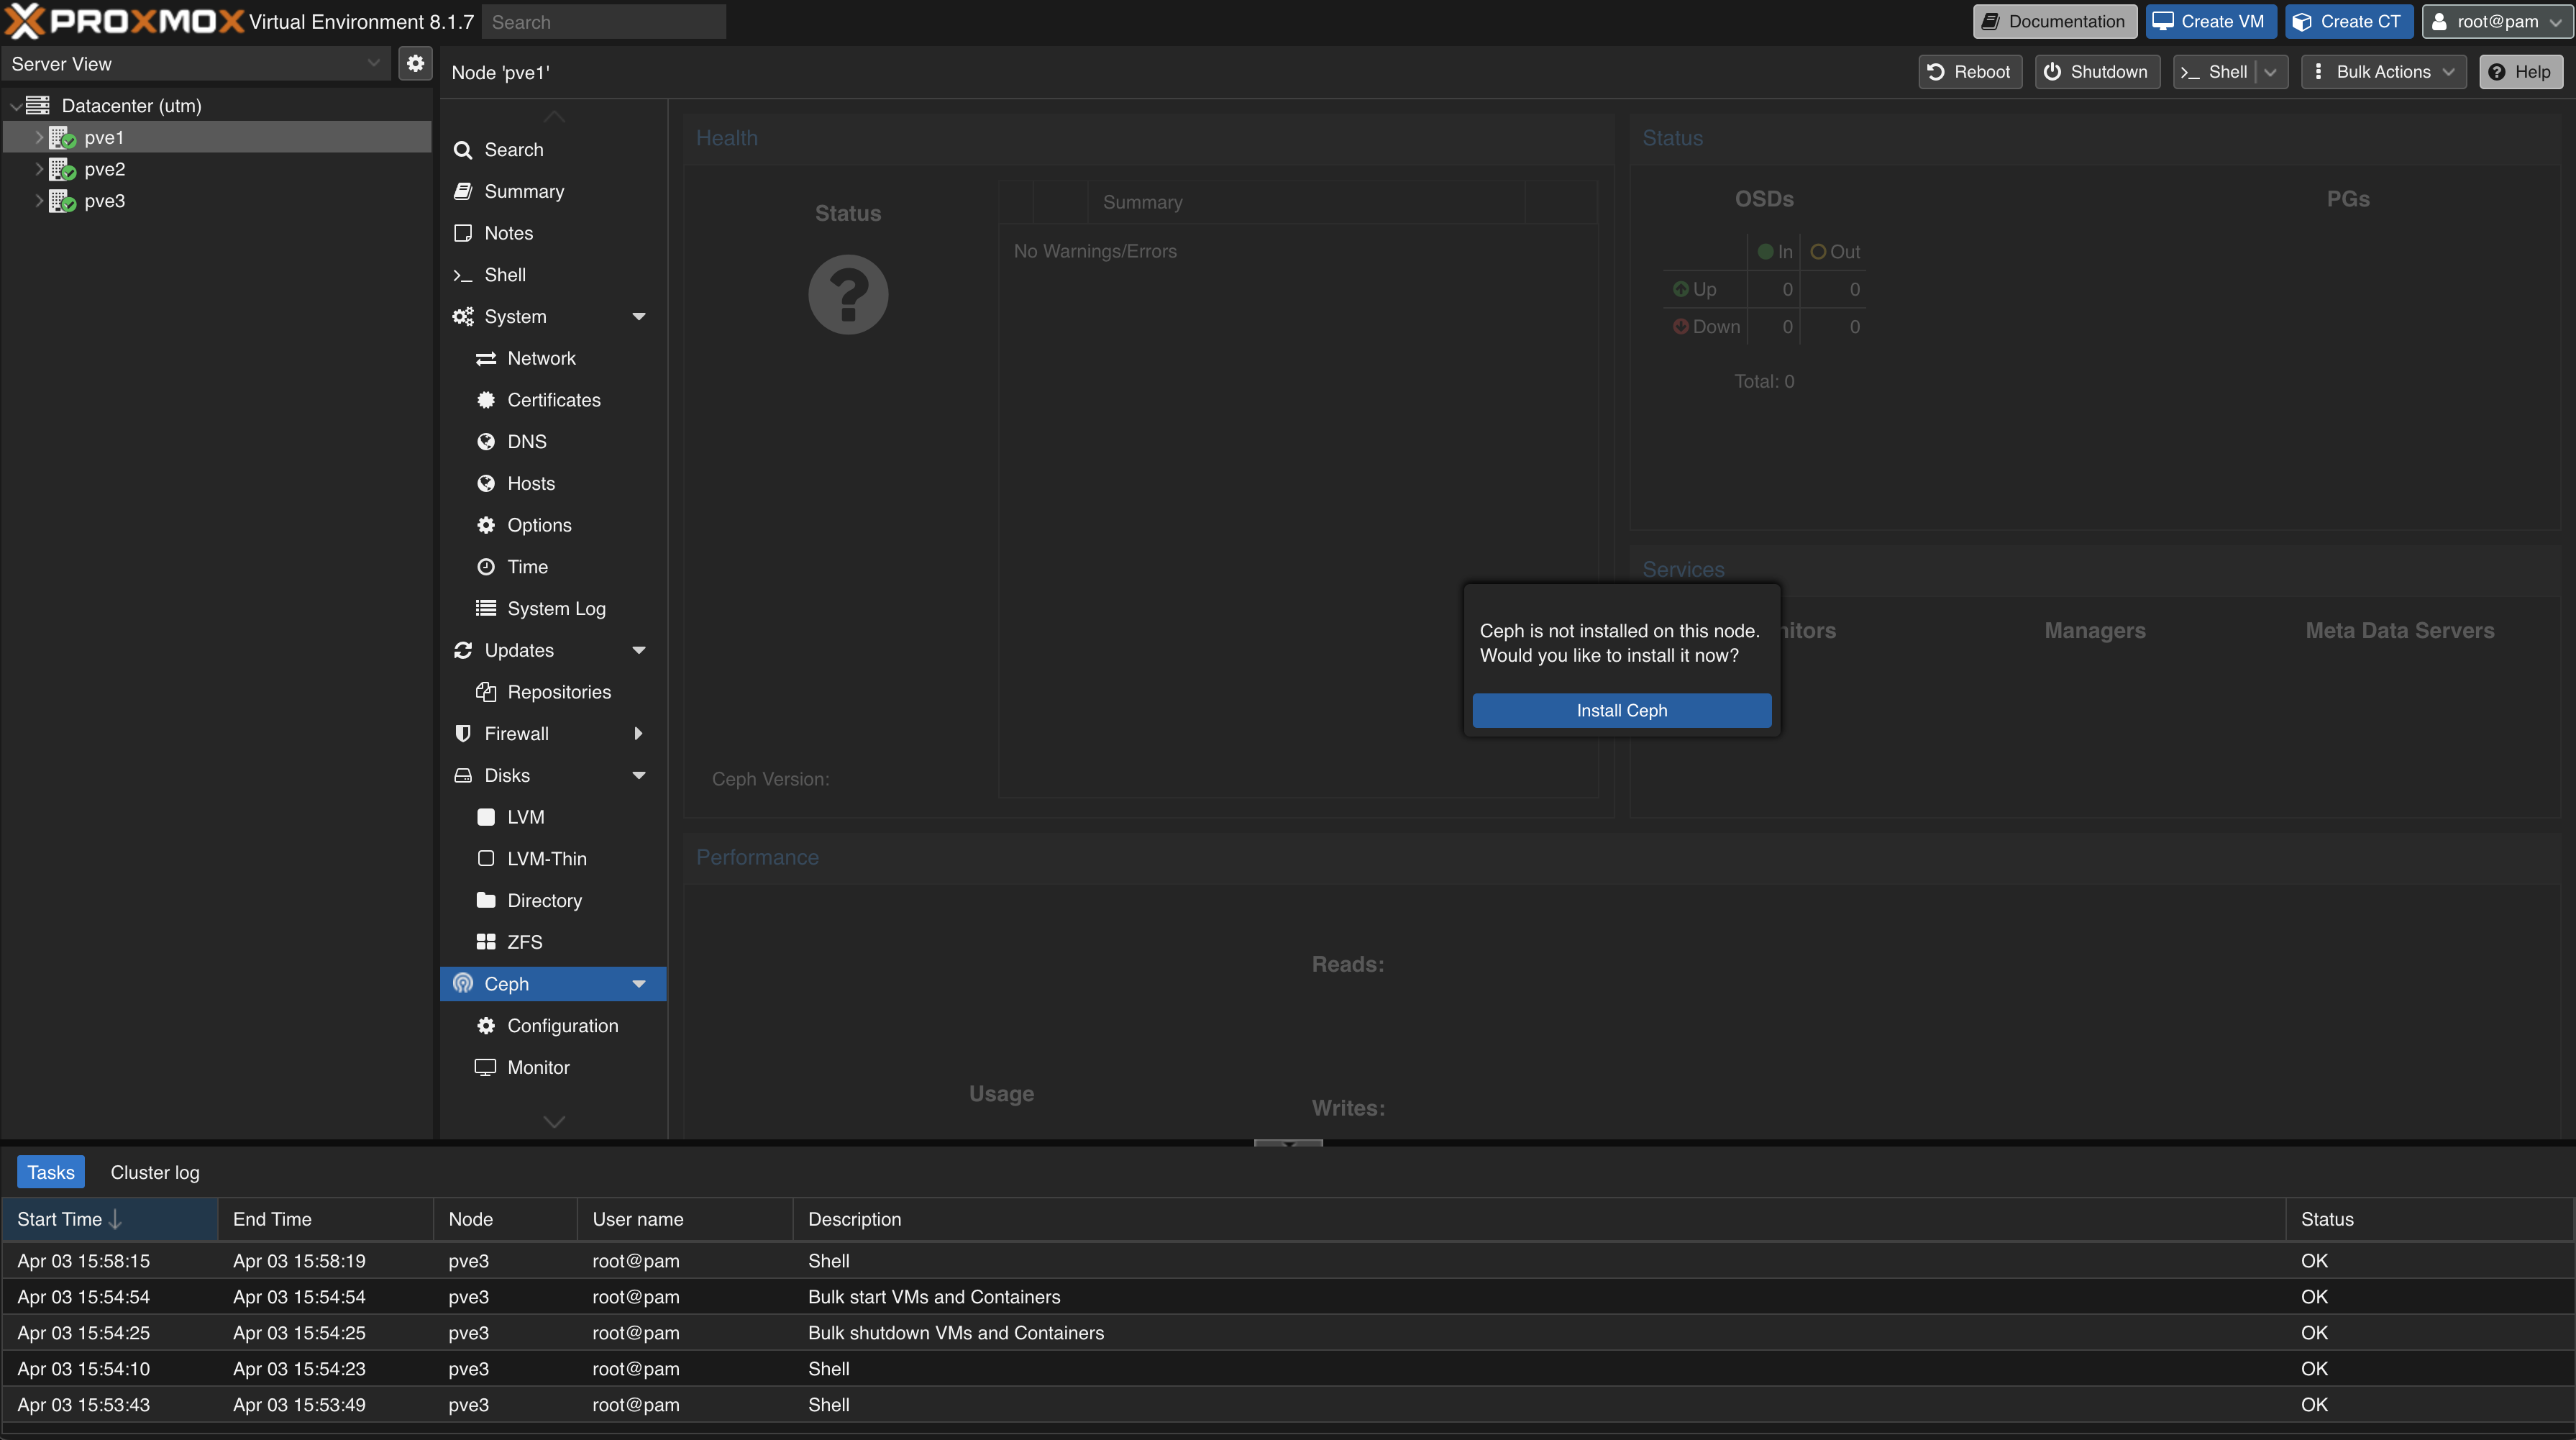This screenshot has height=1440, width=2576.
Task: Click the gear icon beside Server View
Action: (x=415, y=64)
